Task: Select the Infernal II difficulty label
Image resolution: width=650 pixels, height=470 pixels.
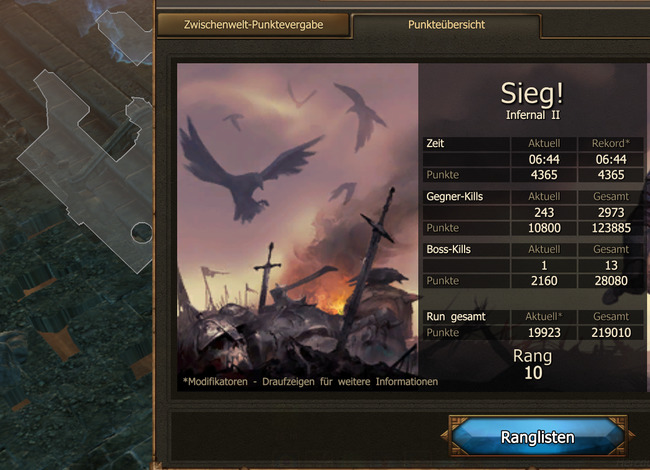Action: coord(533,115)
